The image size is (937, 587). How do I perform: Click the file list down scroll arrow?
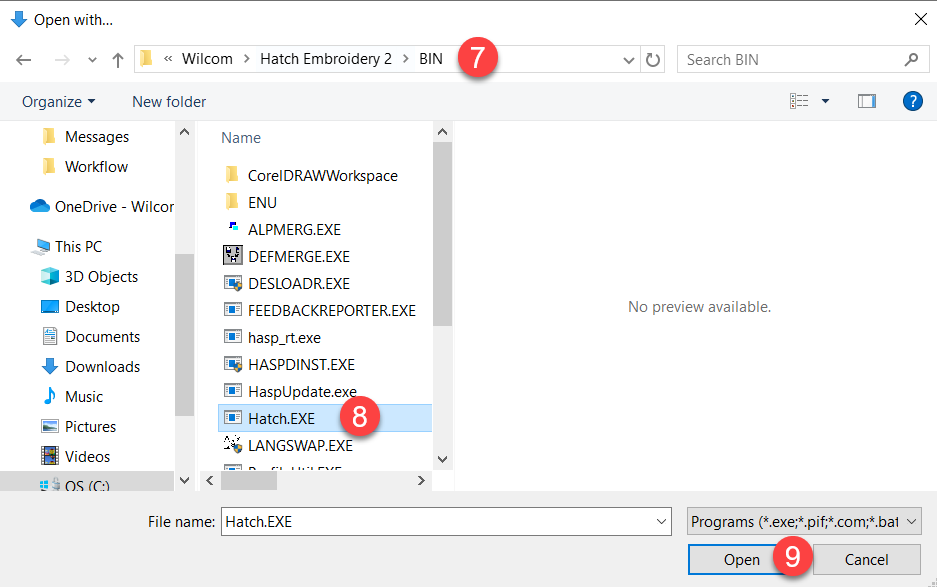[442, 459]
